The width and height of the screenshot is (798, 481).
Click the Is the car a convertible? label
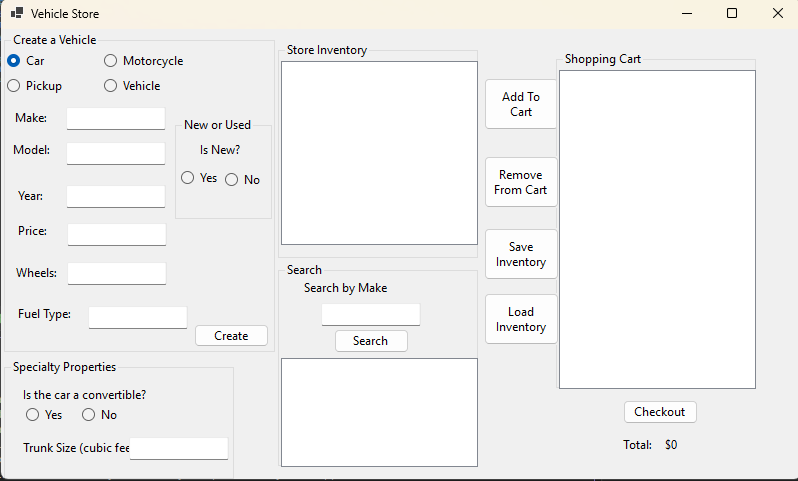coord(84,395)
